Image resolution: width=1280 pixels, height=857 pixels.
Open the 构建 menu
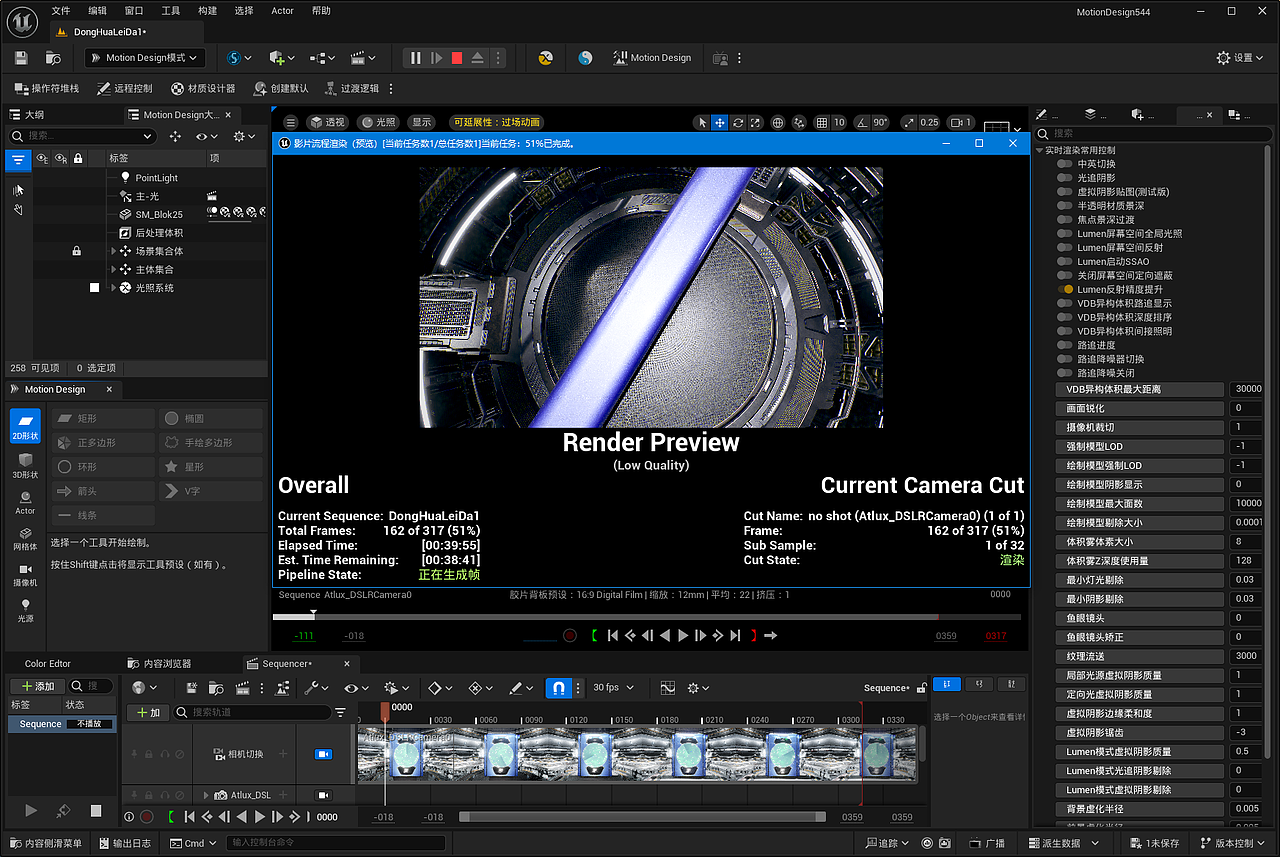[207, 11]
